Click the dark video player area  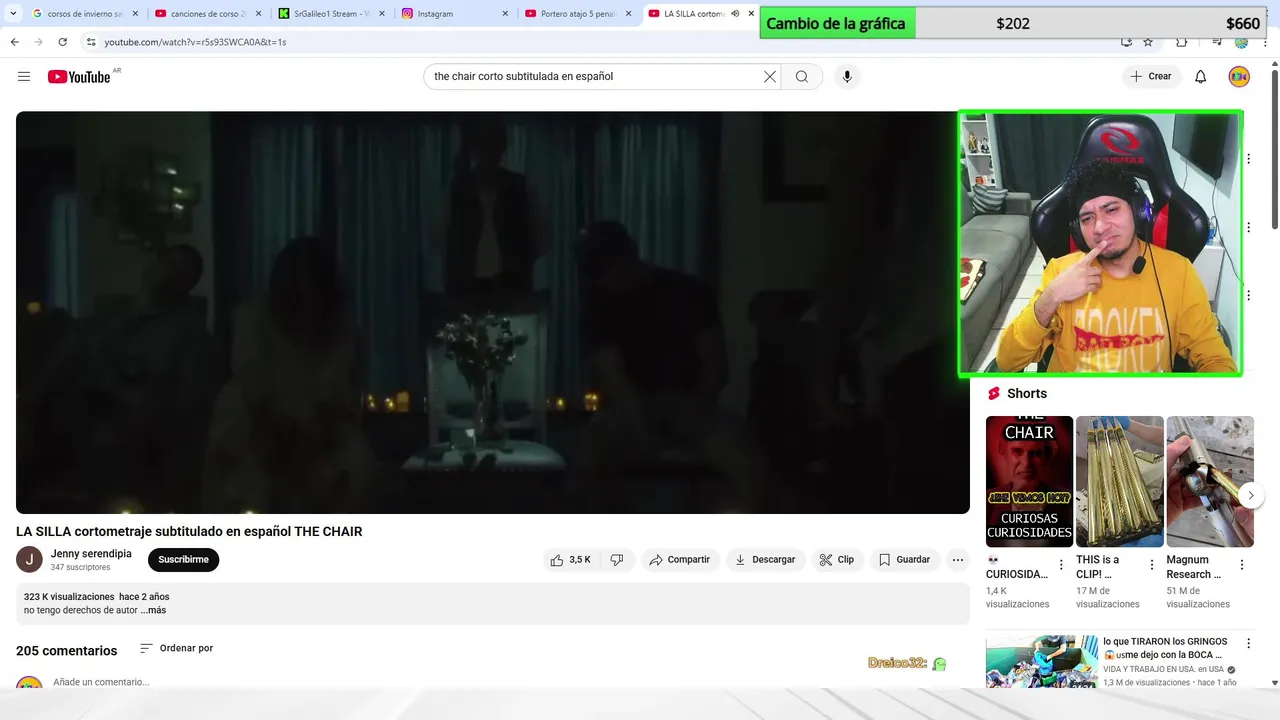[x=492, y=312]
